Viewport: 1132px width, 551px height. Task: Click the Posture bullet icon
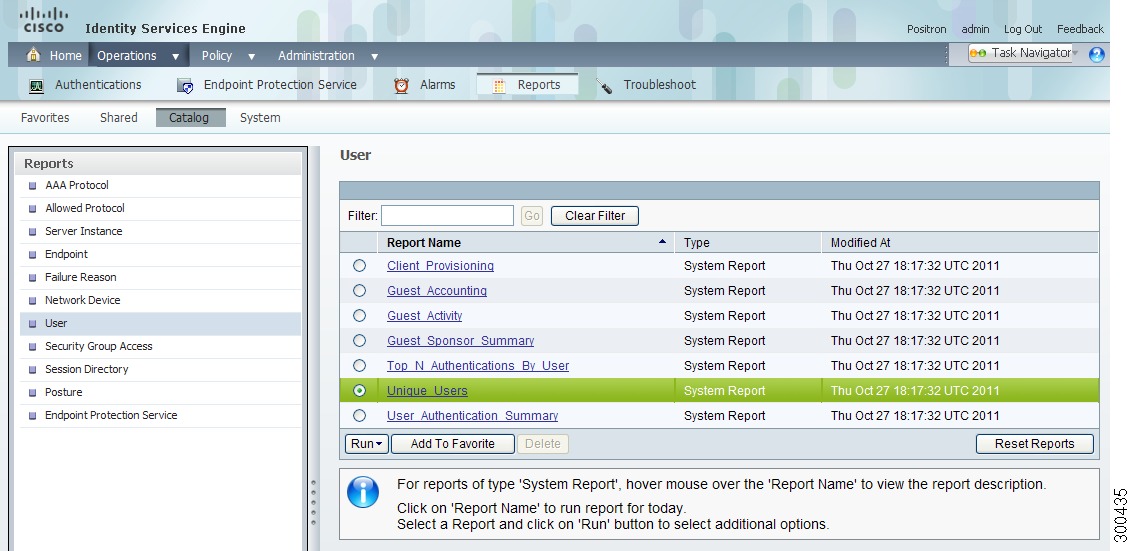(32, 394)
